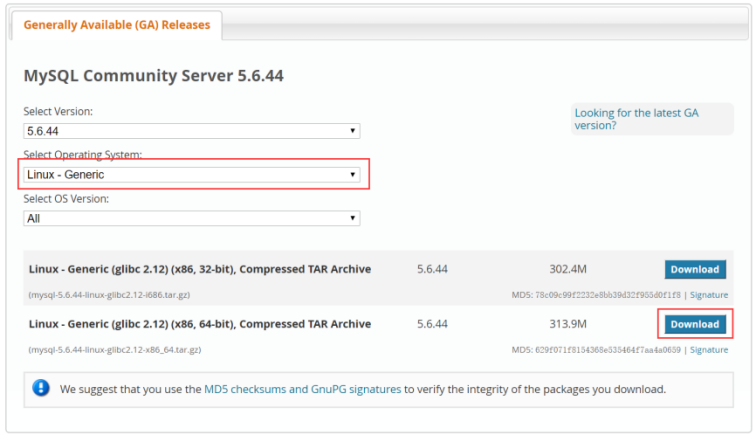
Task: Click the 302.4M file size value
Action: pos(568,269)
